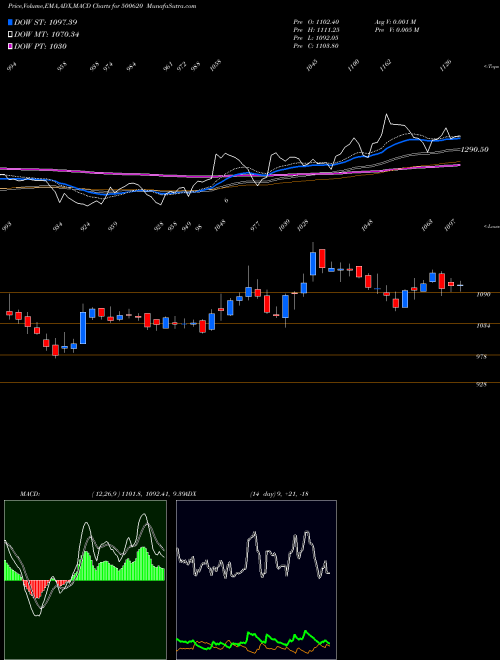Click the chart title mentioning MunafaSutra.com

click(x=102, y=6)
